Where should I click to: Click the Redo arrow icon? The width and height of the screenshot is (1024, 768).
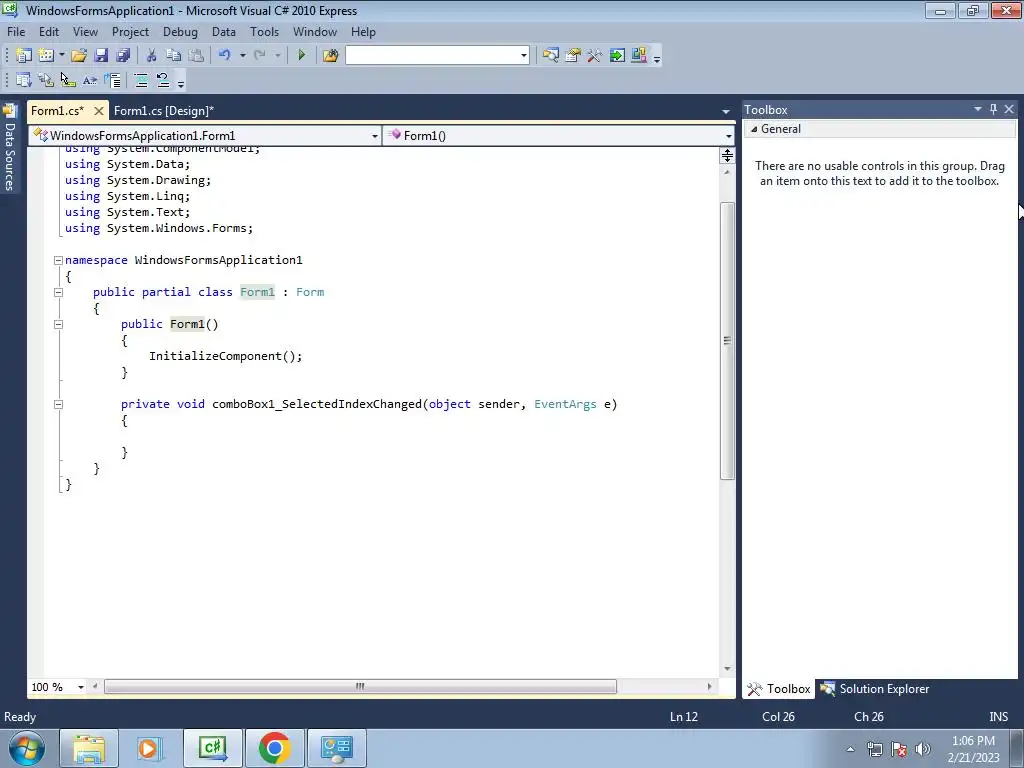click(260, 56)
